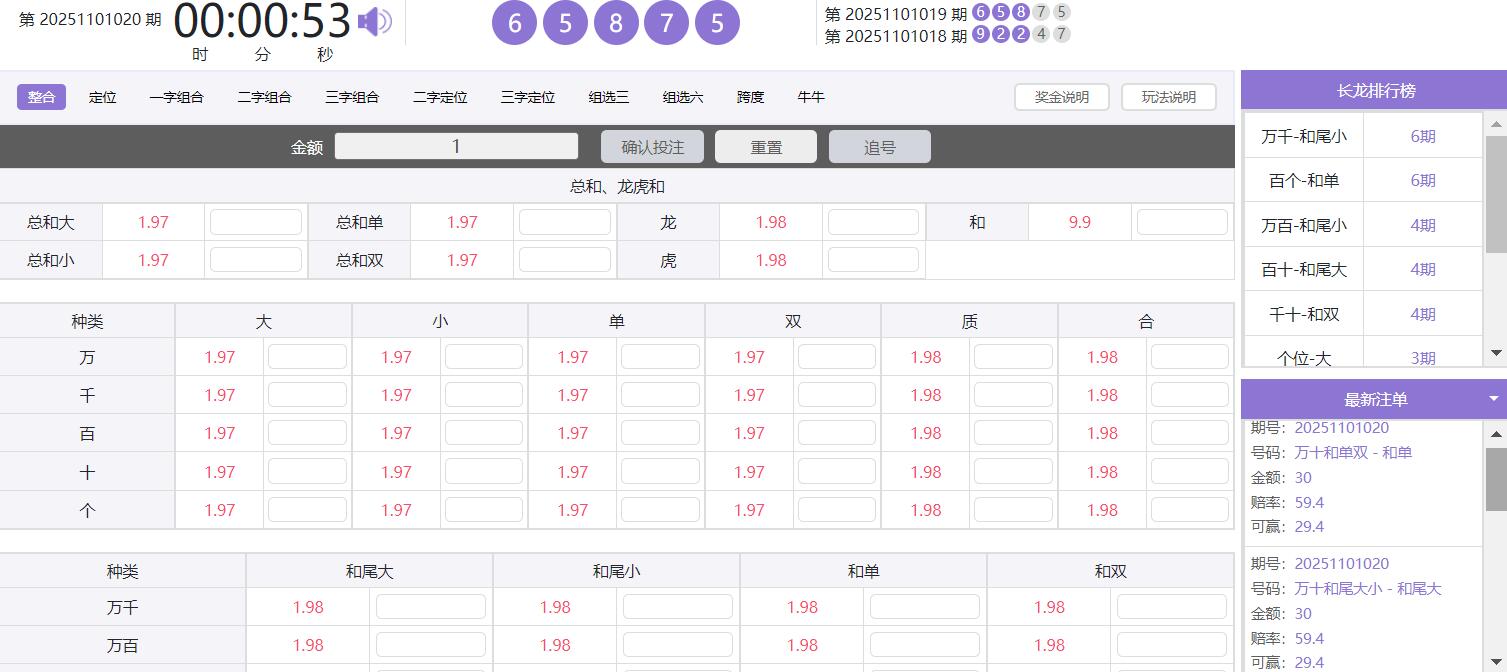
Task: Click the first drawn number ball 6
Action: click(x=515, y=23)
